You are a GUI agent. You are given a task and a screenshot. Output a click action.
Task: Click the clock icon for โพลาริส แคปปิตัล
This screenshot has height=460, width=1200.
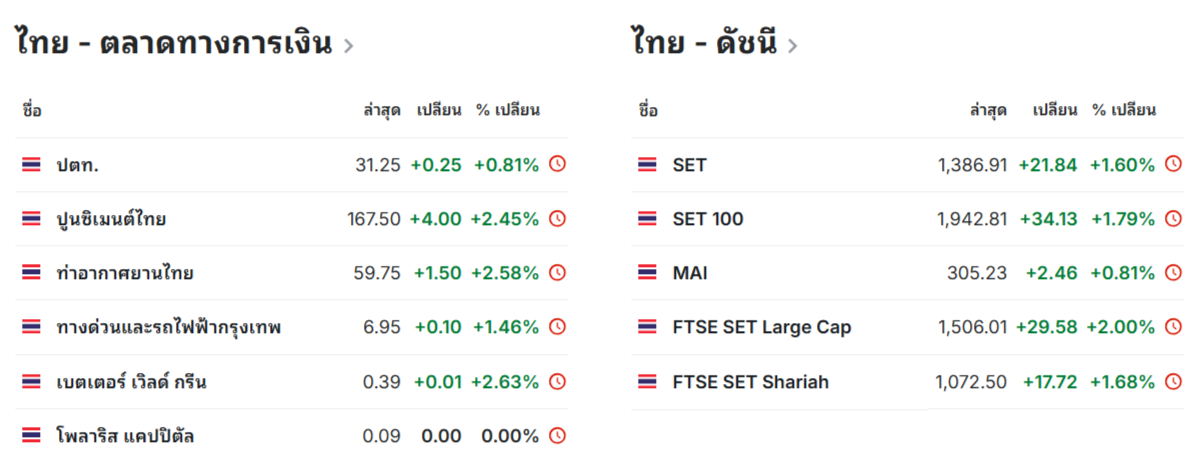pos(558,436)
